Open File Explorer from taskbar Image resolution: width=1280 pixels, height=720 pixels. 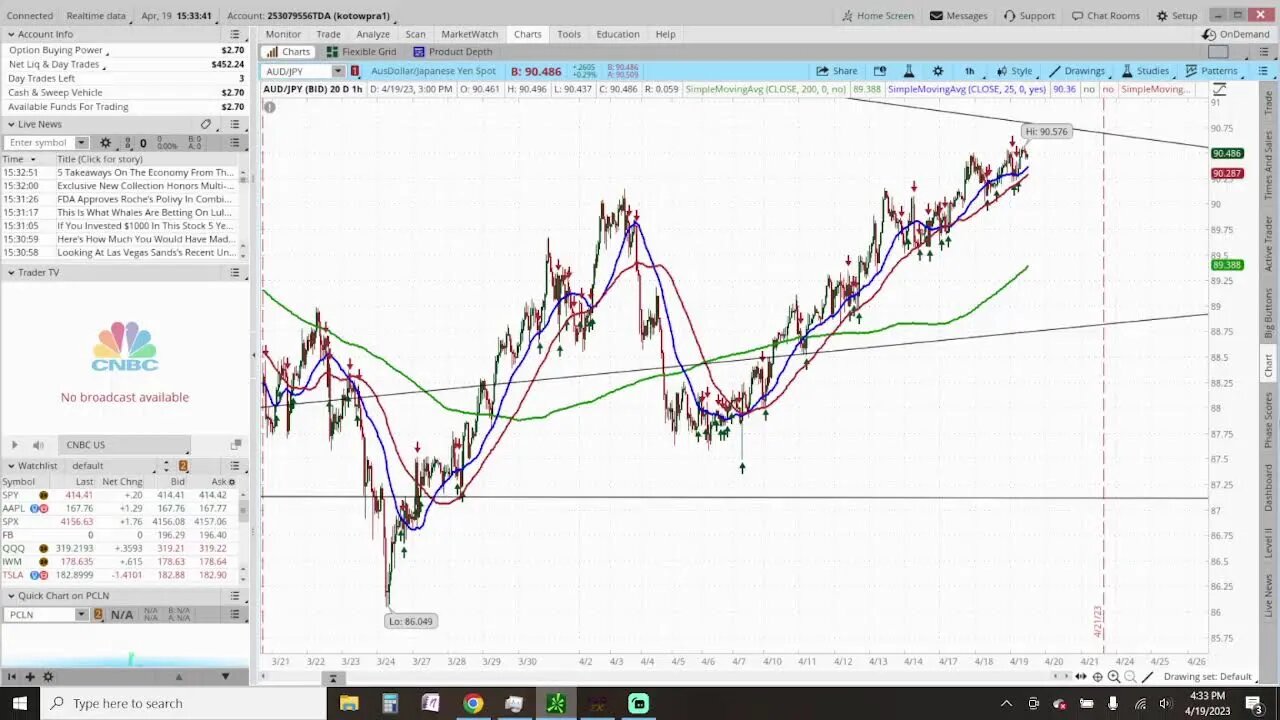[349, 703]
